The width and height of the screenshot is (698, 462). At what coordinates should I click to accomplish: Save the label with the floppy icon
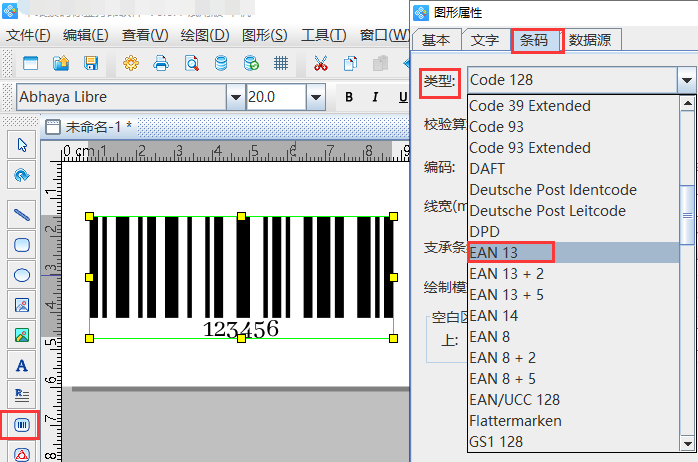pos(91,63)
